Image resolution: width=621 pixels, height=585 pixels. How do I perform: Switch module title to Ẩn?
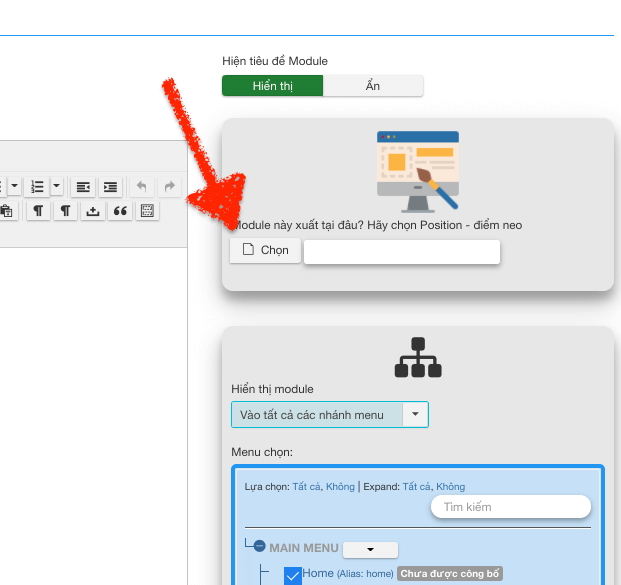(x=373, y=86)
